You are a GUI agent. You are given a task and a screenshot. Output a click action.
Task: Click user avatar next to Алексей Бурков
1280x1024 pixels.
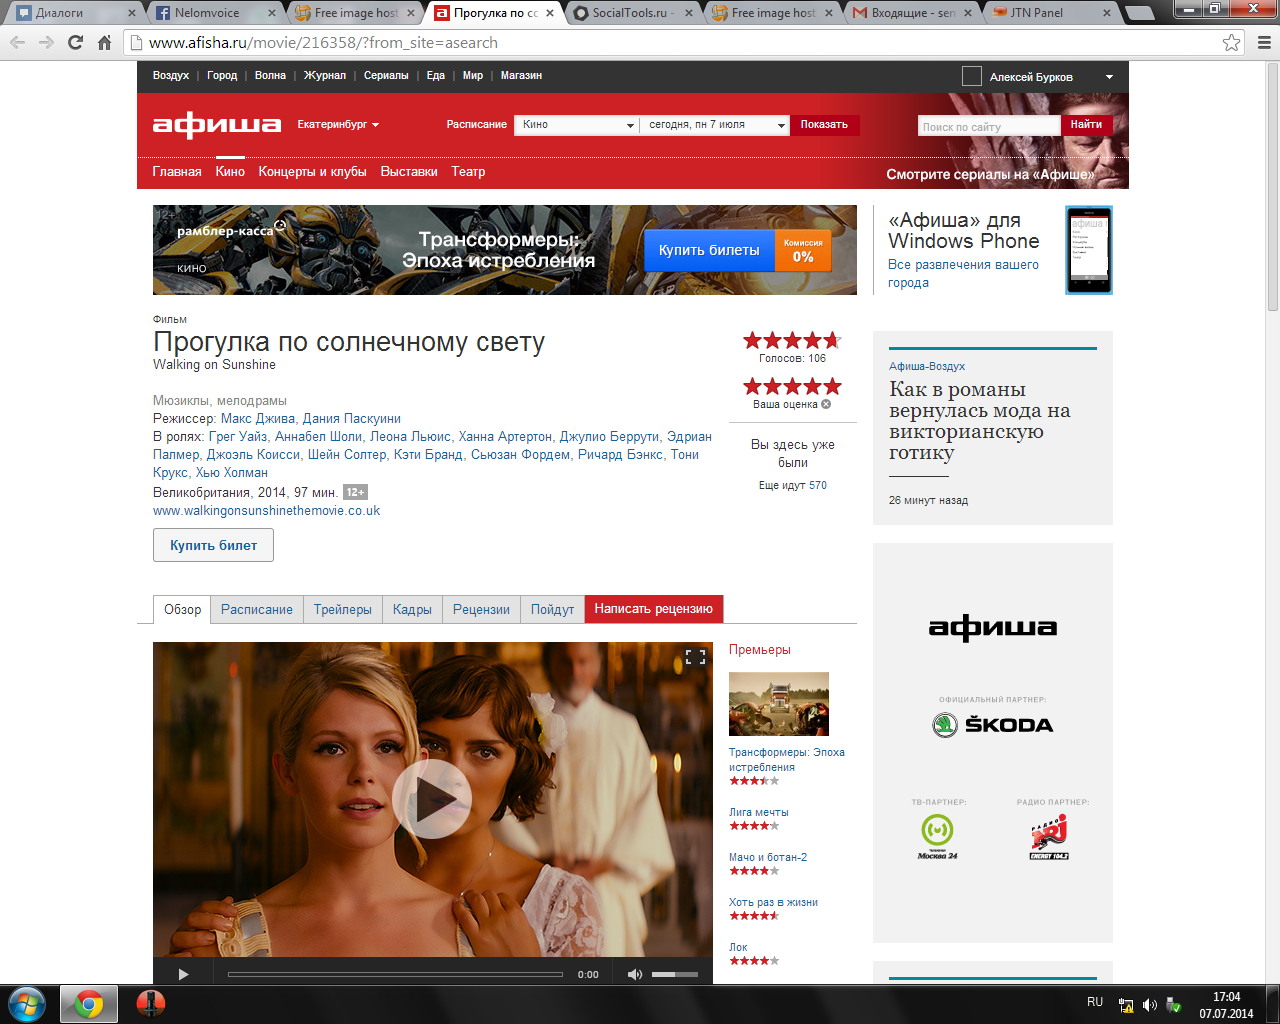[971, 76]
